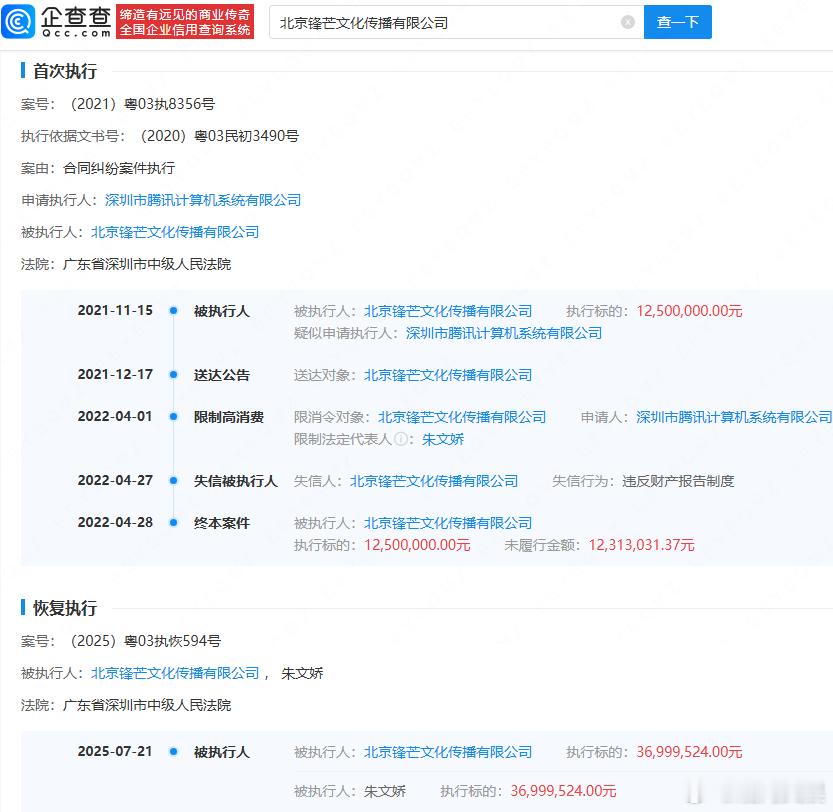Open 送达对象 北京锋芒文化传播有限公司 link
This screenshot has width=833, height=812.
[448, 375]
